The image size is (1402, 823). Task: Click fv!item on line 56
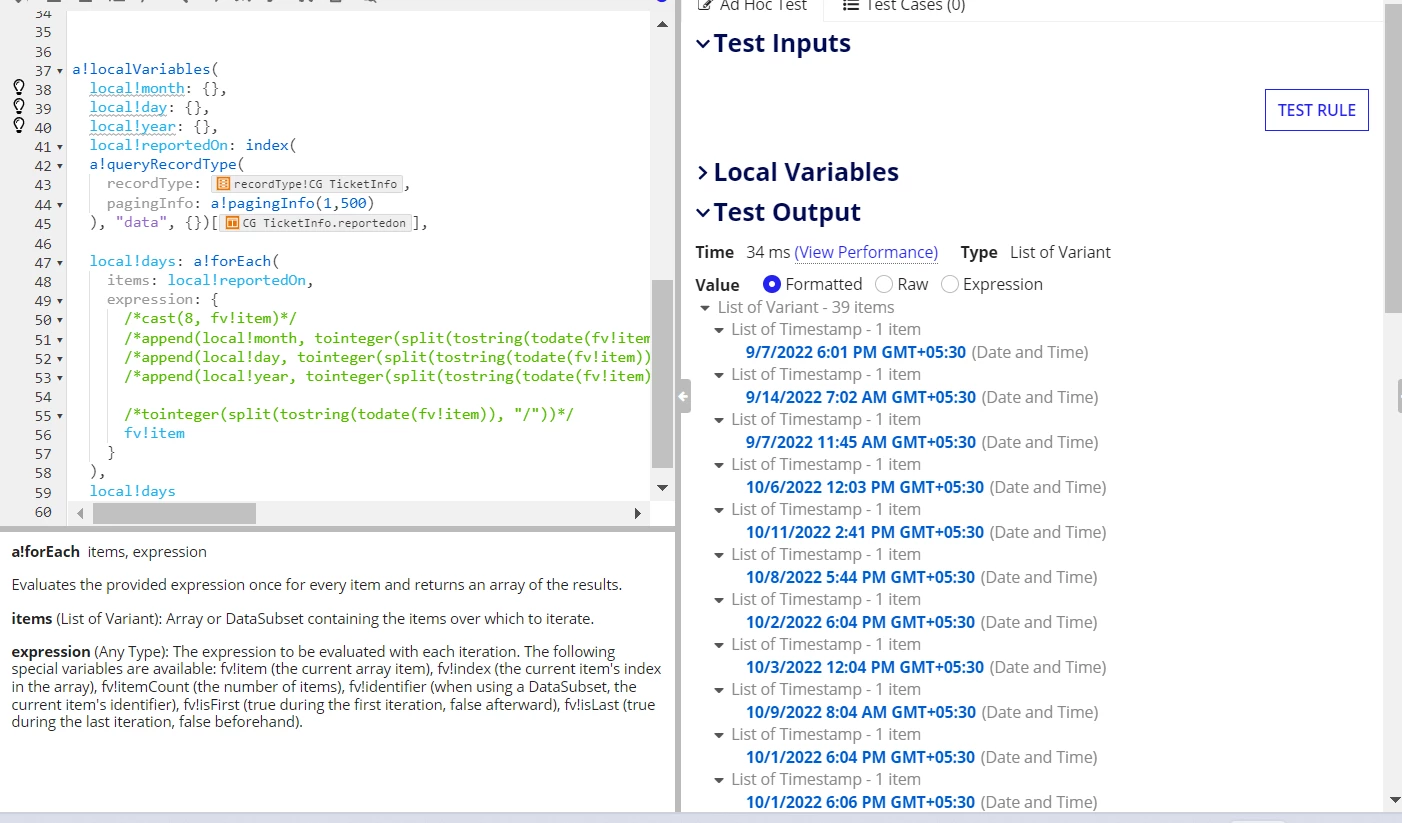(154, 434)
